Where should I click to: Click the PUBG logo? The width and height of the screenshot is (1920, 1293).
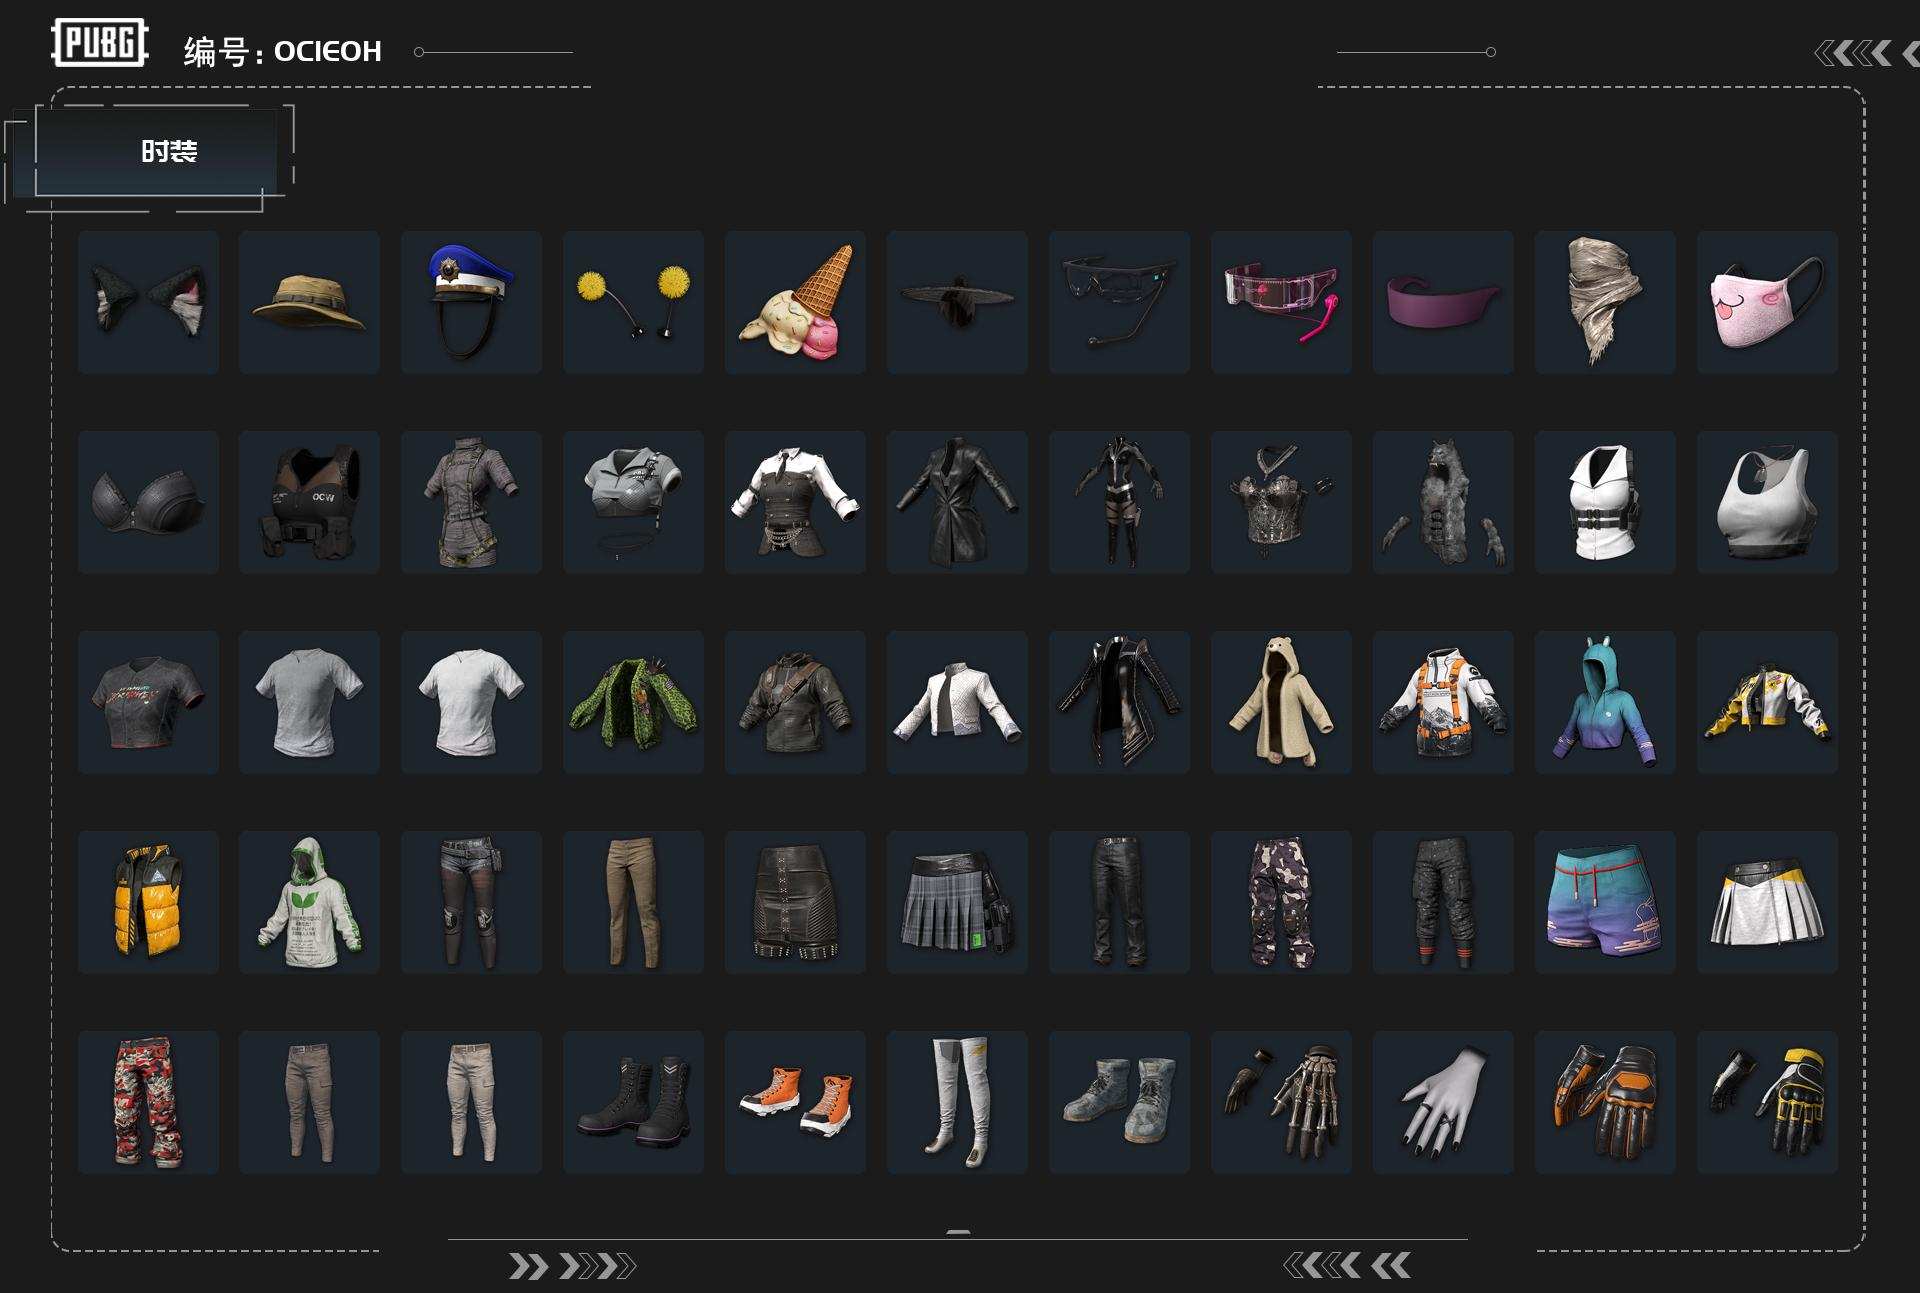point(100,43)
